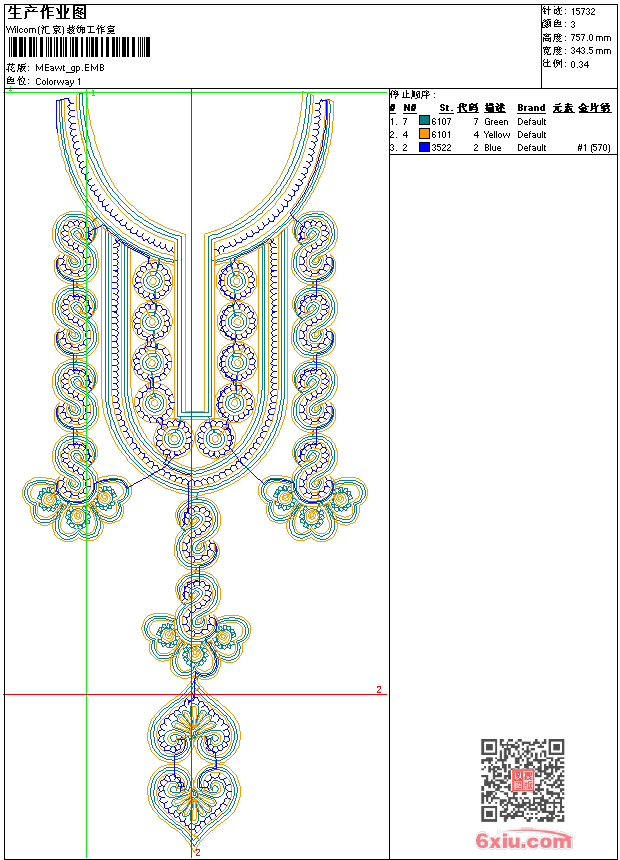Select the Green description cell
Screen dimensions: 620x860
point(496,122)
